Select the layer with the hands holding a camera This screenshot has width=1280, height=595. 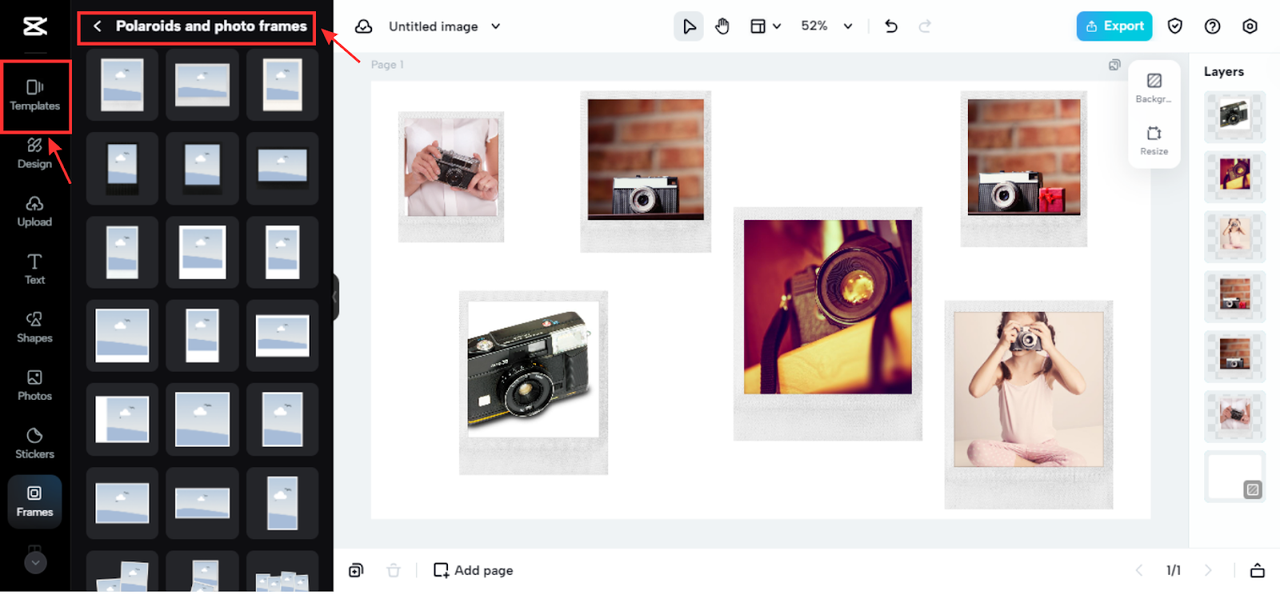coord(1235,416)
